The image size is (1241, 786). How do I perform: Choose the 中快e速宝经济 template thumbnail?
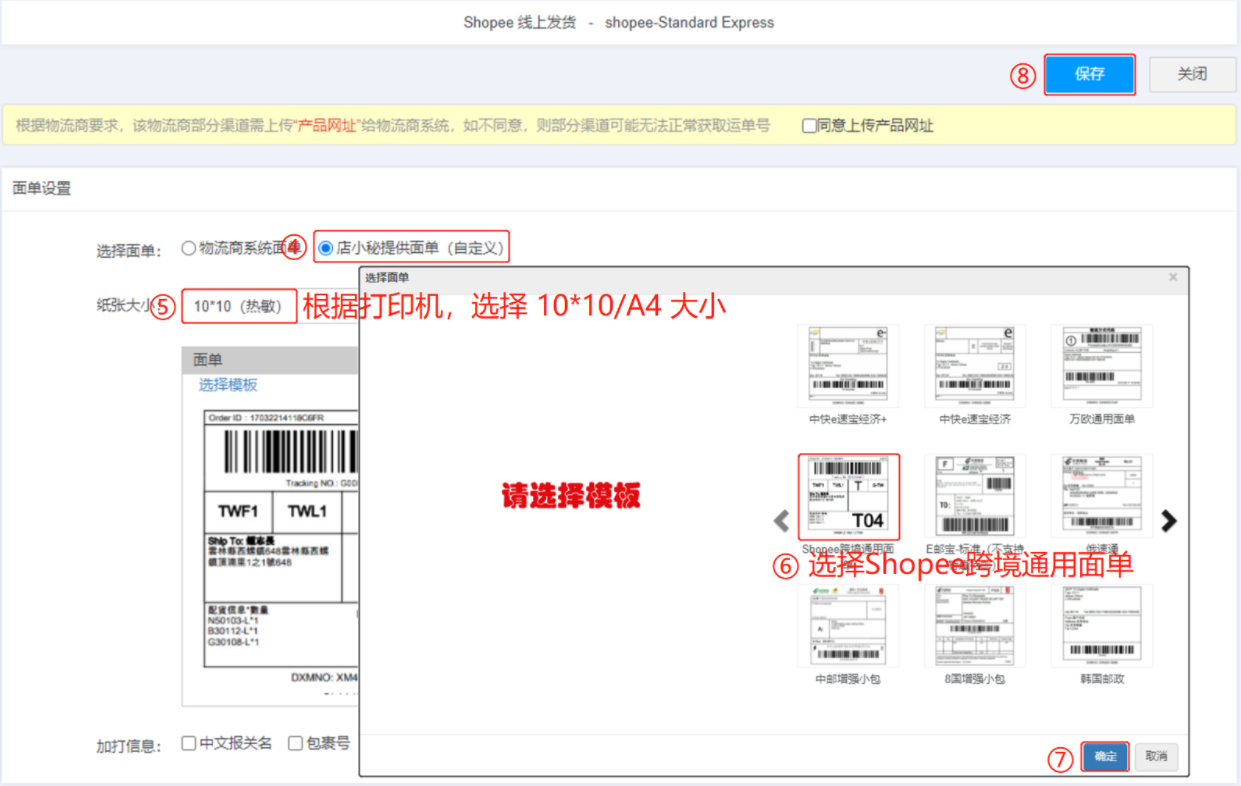(975, 366)
